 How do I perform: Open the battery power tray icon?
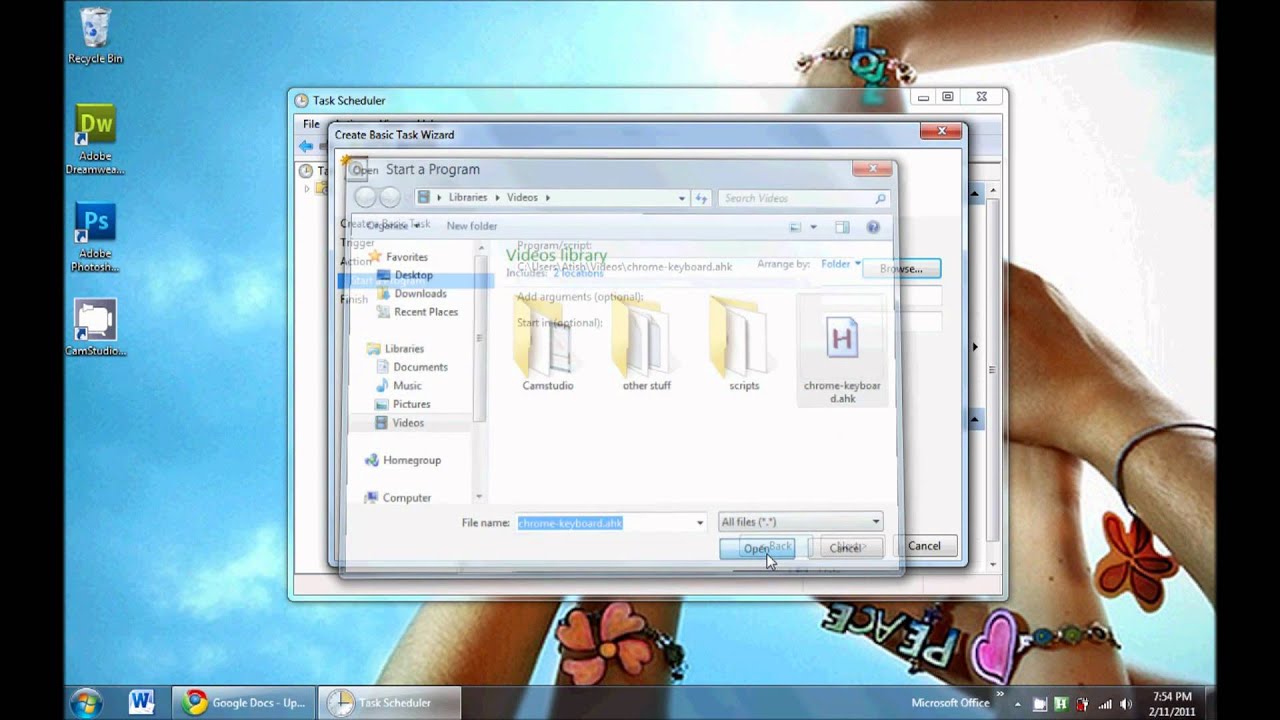tap(1083, 703)
